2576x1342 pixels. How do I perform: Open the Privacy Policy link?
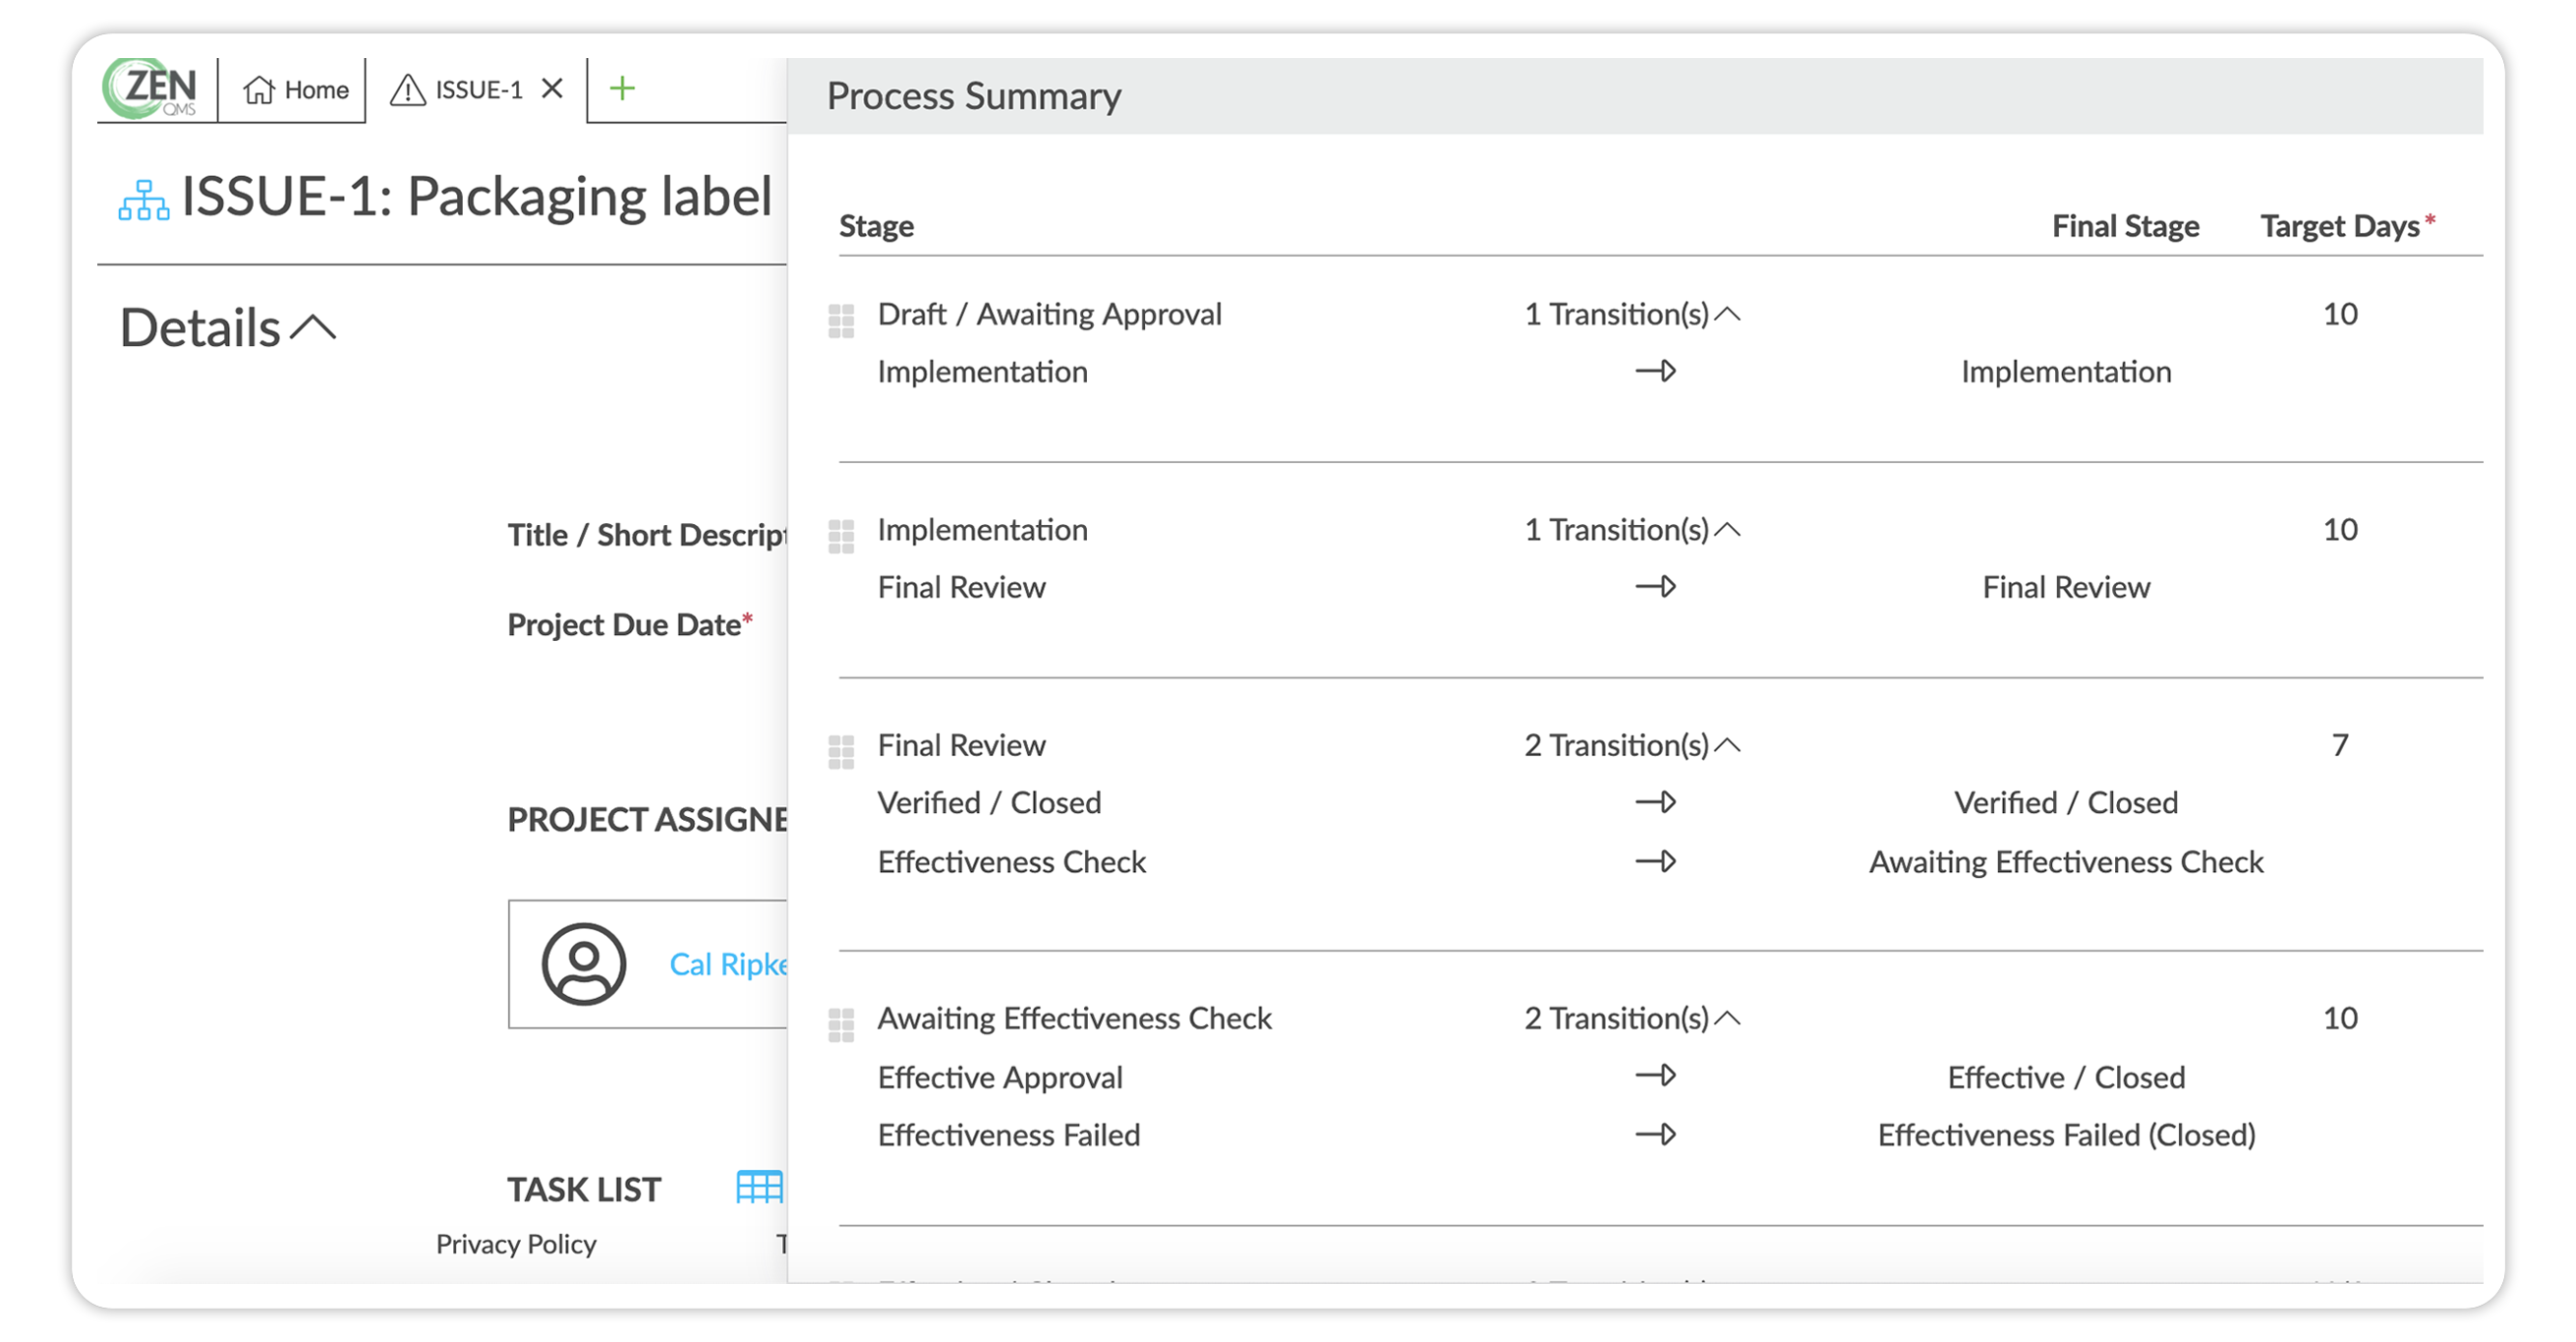point(516,1244)
